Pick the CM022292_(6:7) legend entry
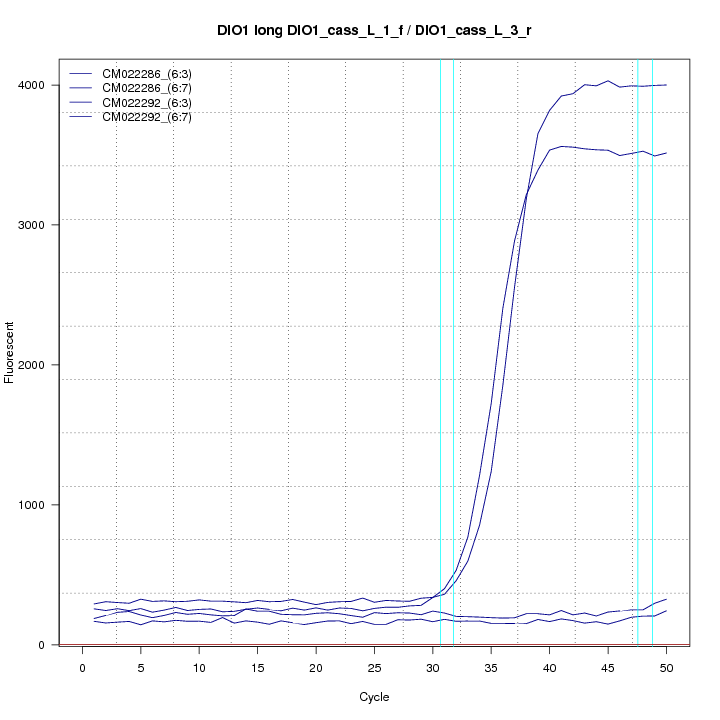The width and height of the screenshot is (720, 720). tap(147, 117)
